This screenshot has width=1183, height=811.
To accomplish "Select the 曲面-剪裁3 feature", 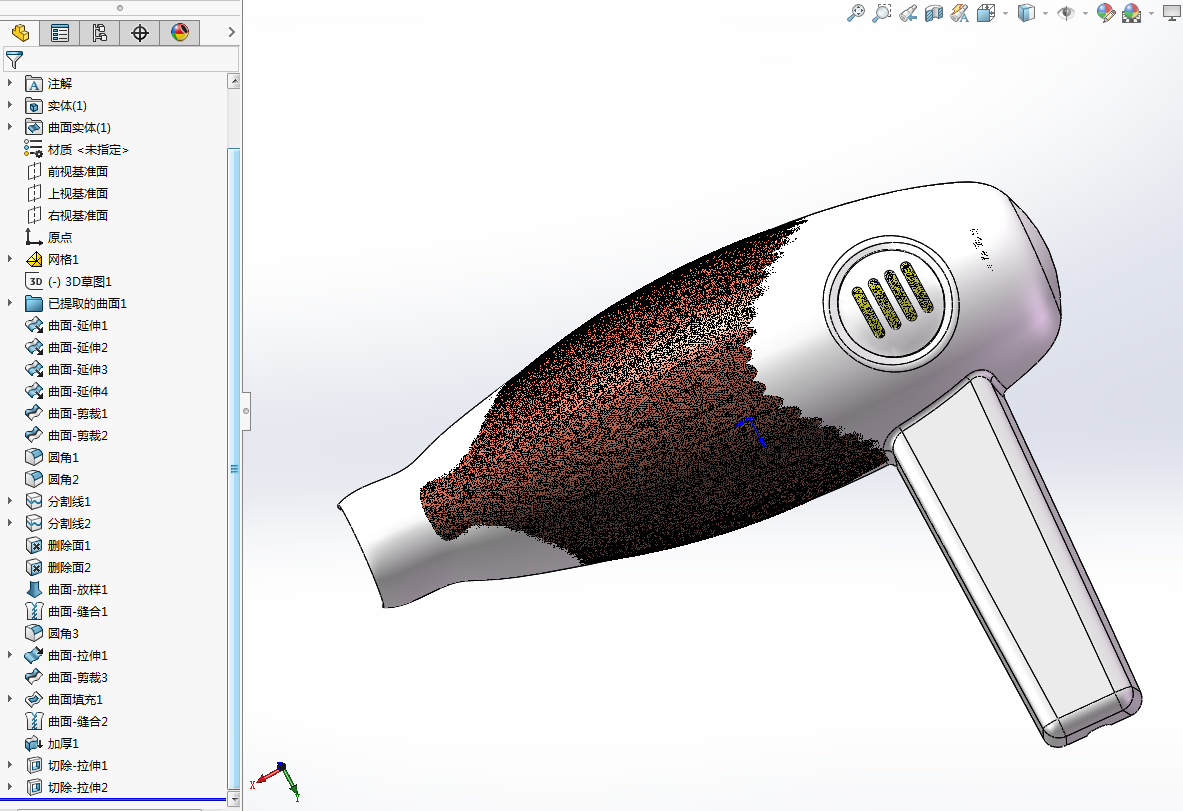I will pyautogui.click(x=78, y=677).
